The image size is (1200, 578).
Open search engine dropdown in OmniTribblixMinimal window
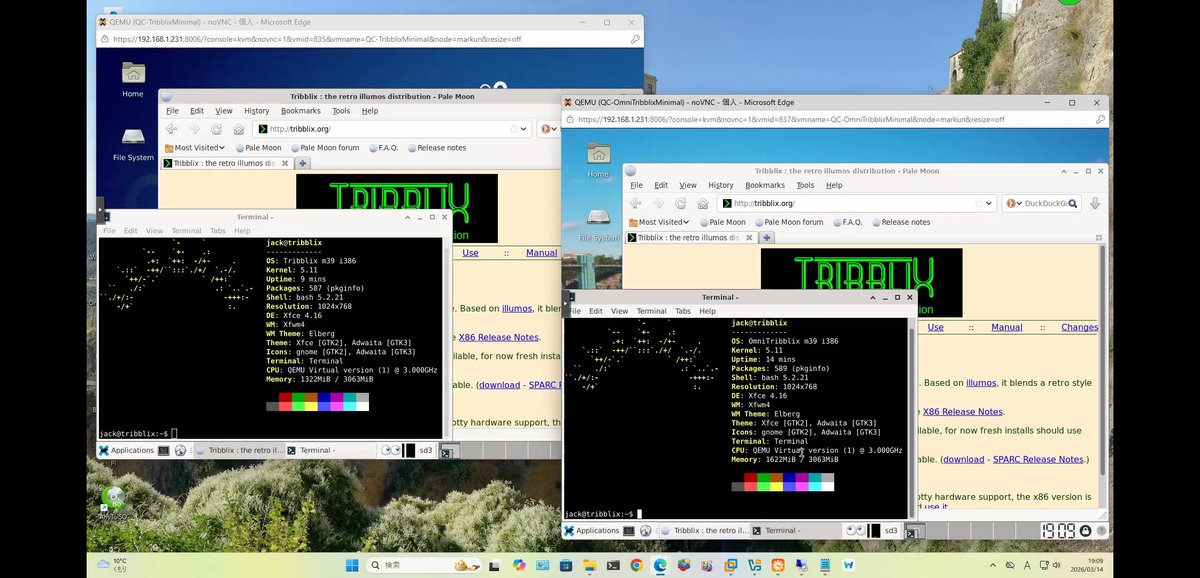(1013, 203)
